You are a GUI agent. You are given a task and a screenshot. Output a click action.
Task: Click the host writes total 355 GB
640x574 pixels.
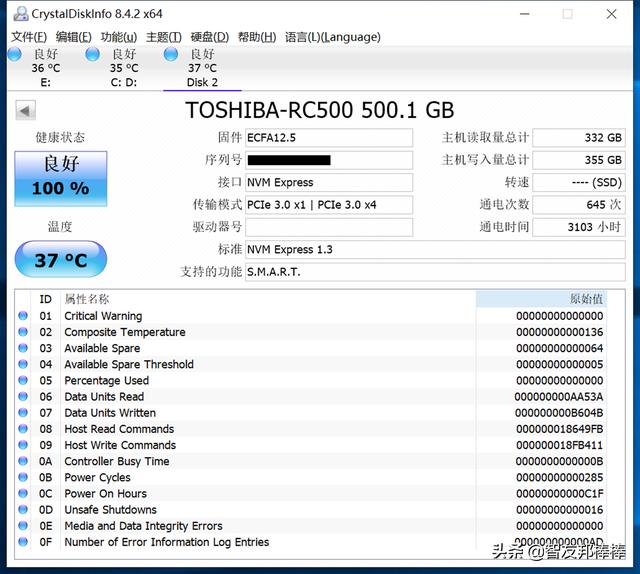[579, 160]
